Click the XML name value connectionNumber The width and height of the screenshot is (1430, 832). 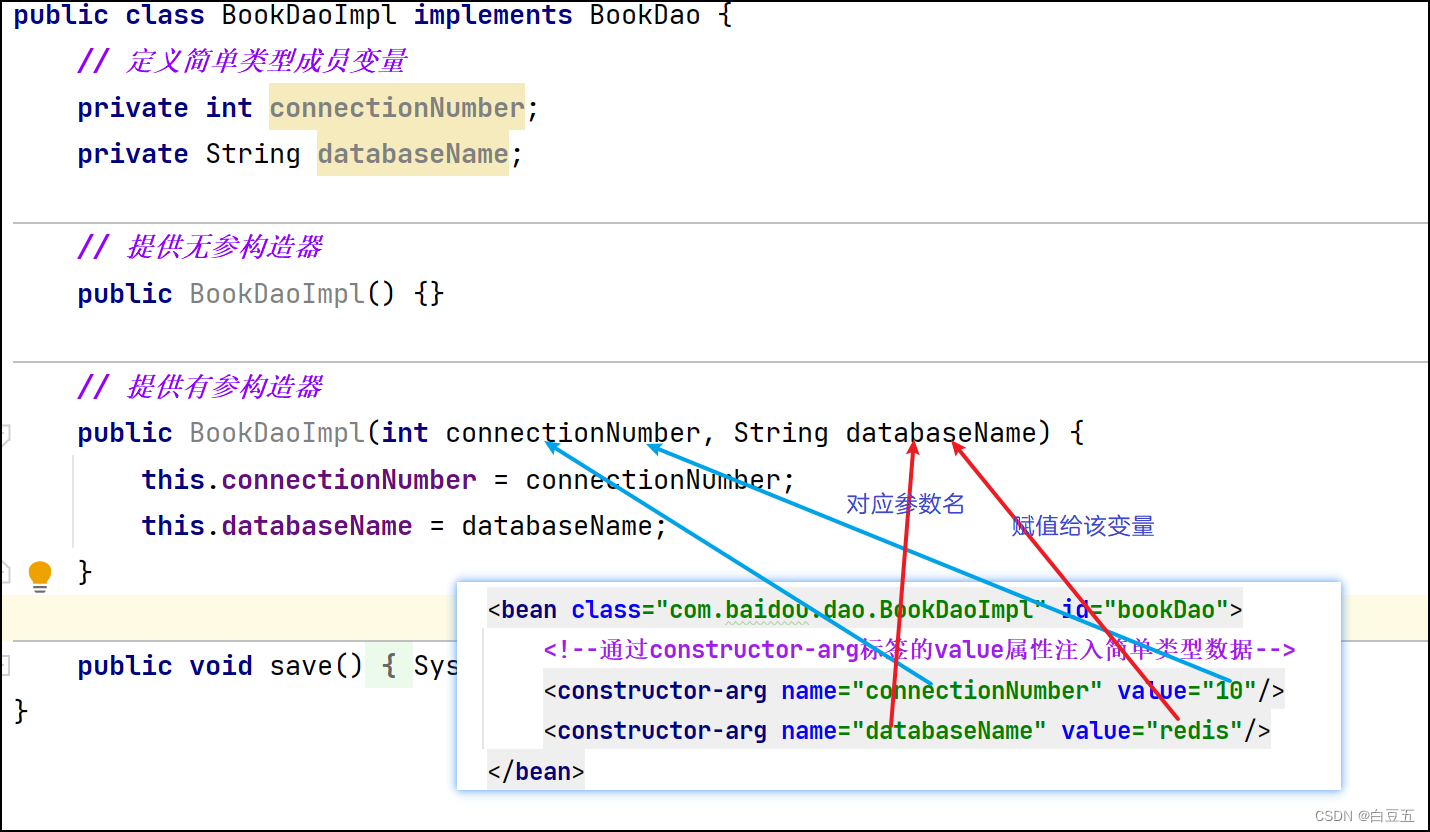point(977,691)
